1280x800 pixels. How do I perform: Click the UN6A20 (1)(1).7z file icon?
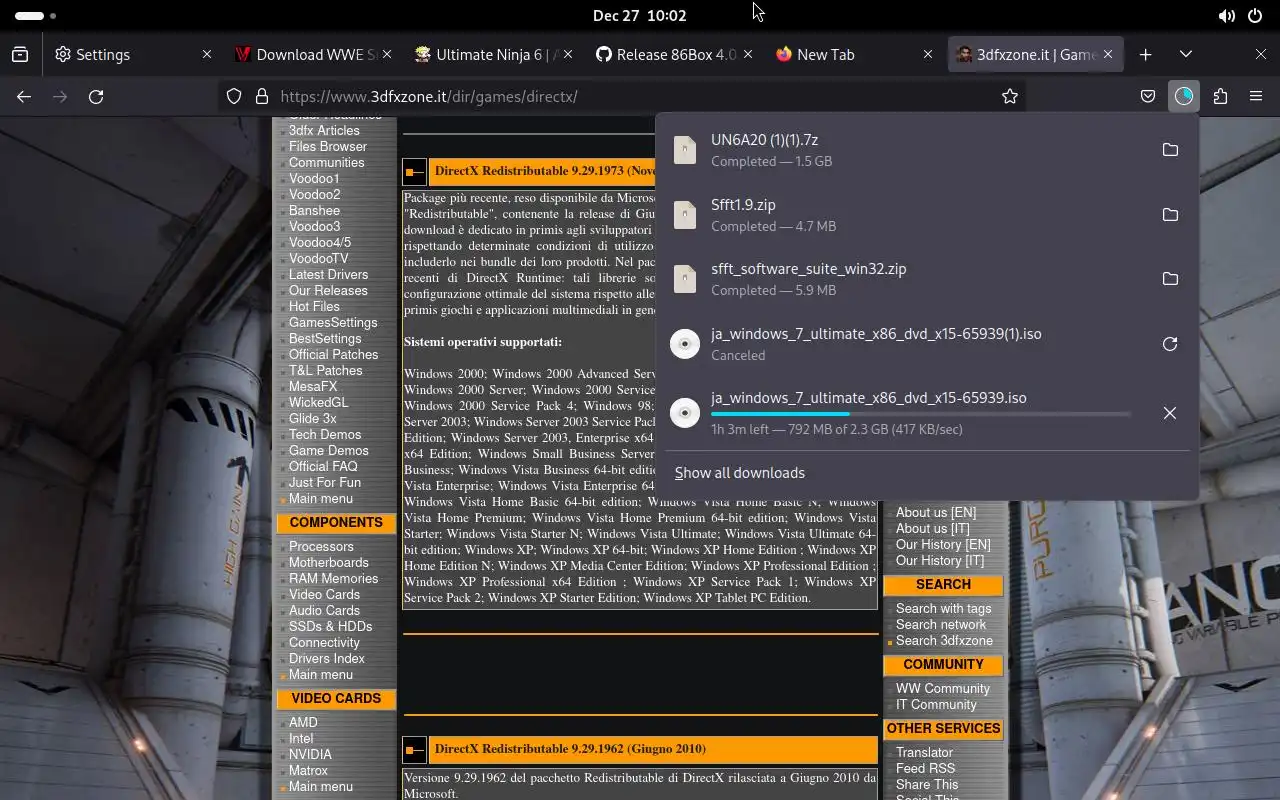[x=685, y=150]
